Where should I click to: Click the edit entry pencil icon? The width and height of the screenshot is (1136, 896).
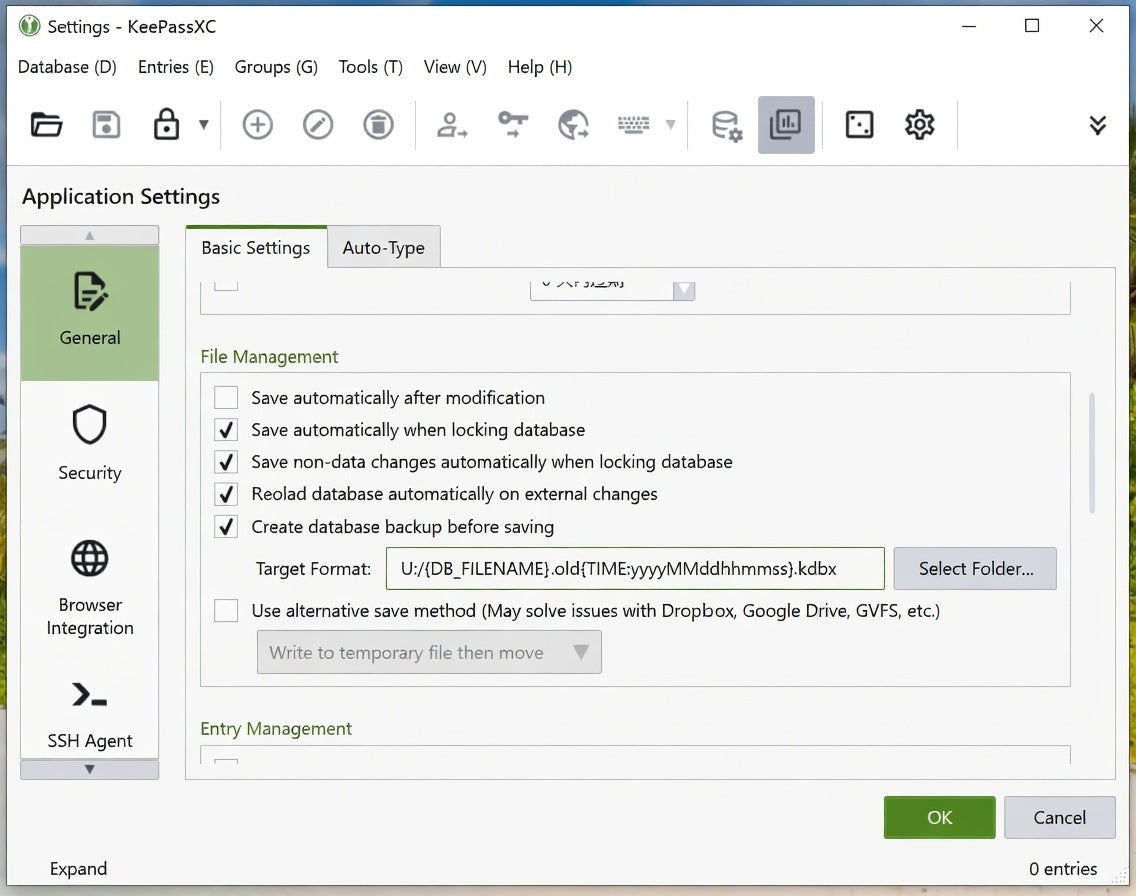(x=317, y=125)
